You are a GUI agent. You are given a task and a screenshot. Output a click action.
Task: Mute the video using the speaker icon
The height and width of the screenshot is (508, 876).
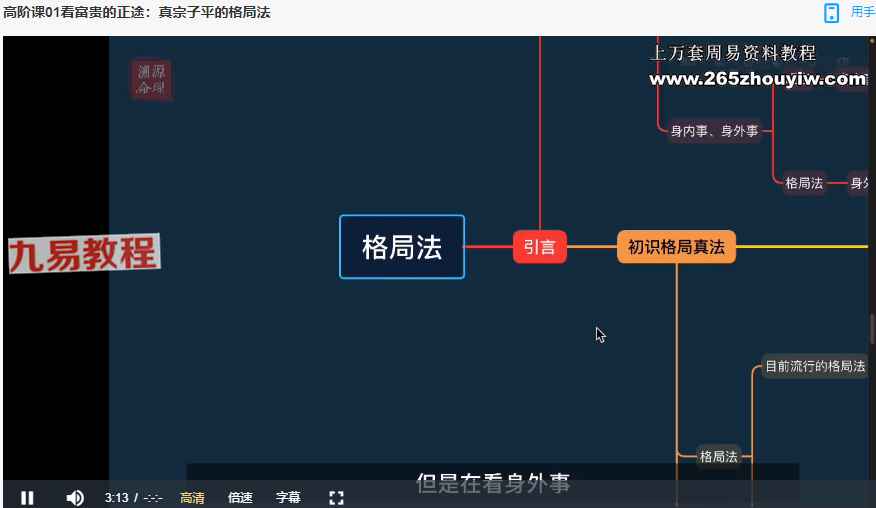[75, 497]
